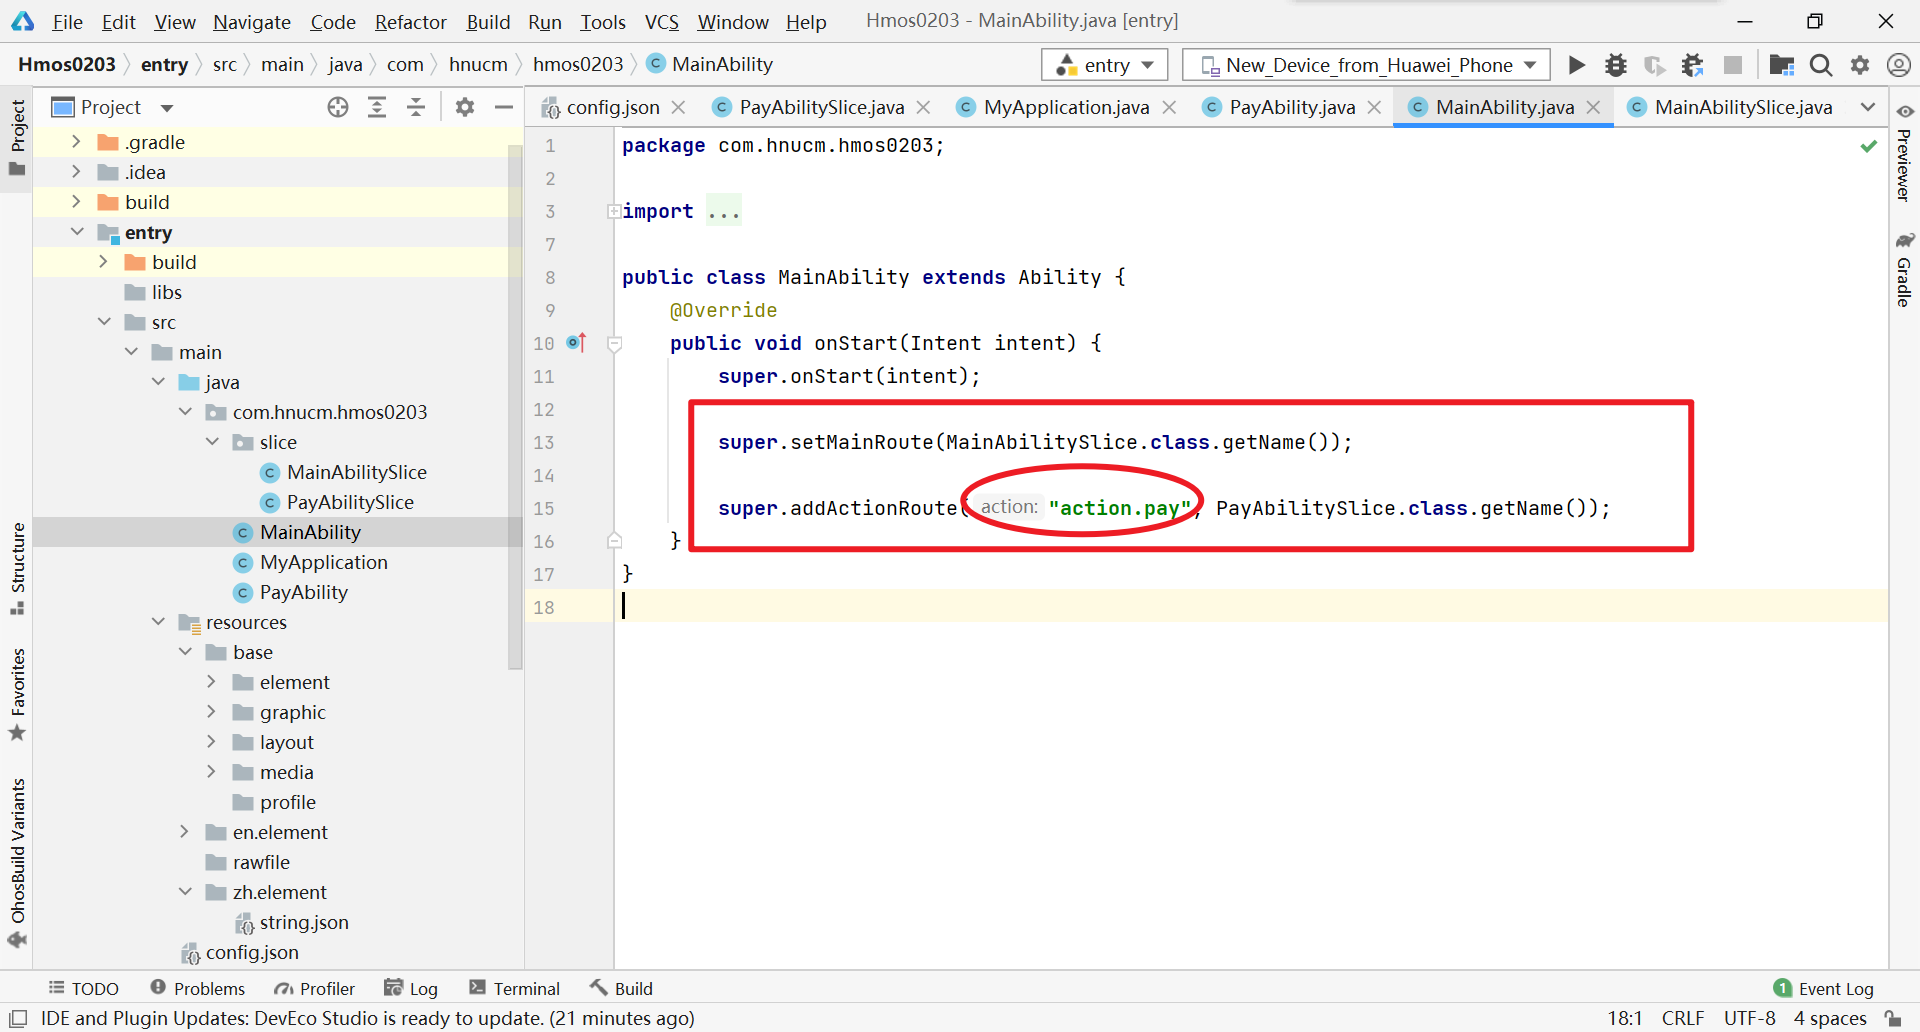Open the Refactor menu
This screenshot has height=1032, width=1920.
coord(410,21)
